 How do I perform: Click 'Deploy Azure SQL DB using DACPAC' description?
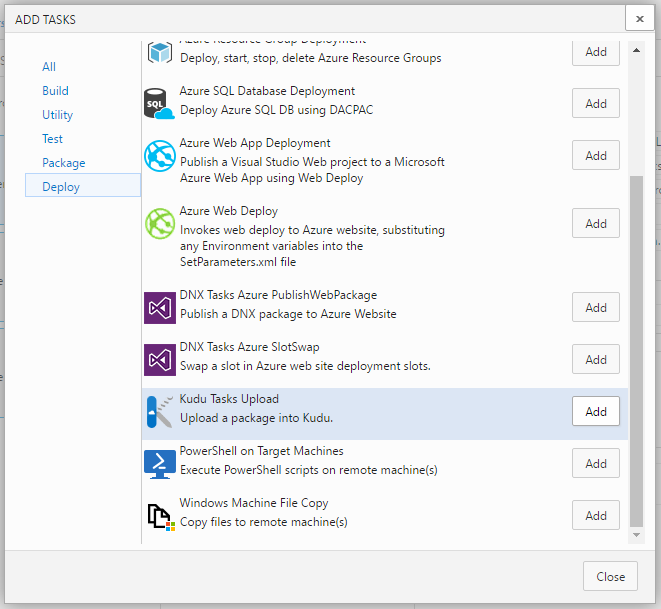coord(277,110)
